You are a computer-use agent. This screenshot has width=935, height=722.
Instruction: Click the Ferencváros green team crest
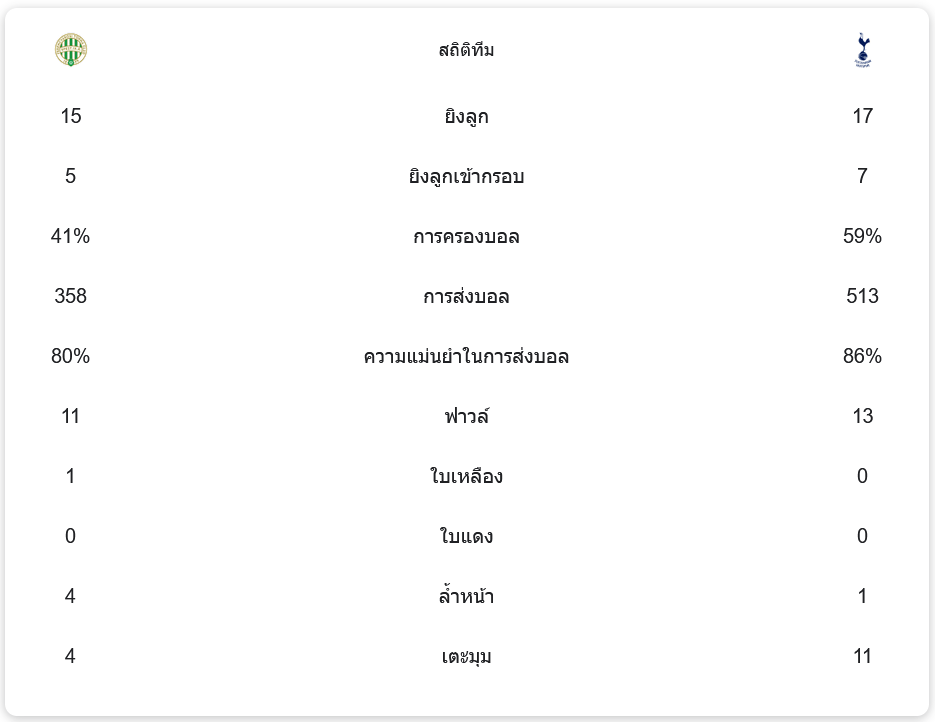(x=71, y=50)
